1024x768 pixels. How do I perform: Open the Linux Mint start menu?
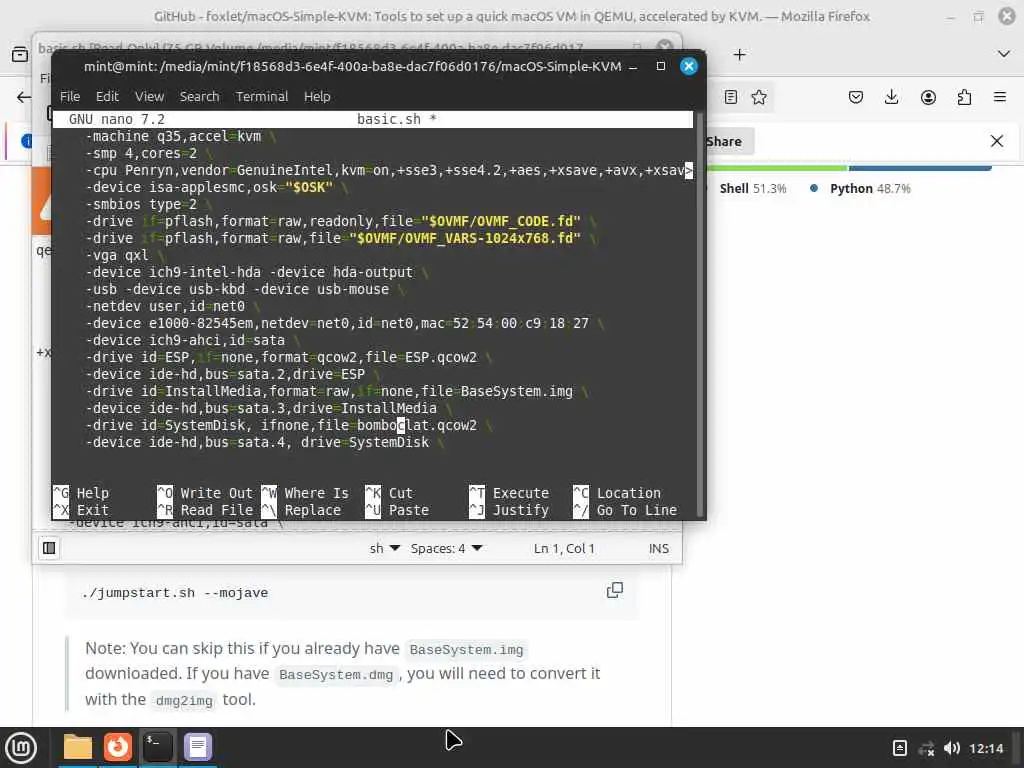tap(22, 747)
